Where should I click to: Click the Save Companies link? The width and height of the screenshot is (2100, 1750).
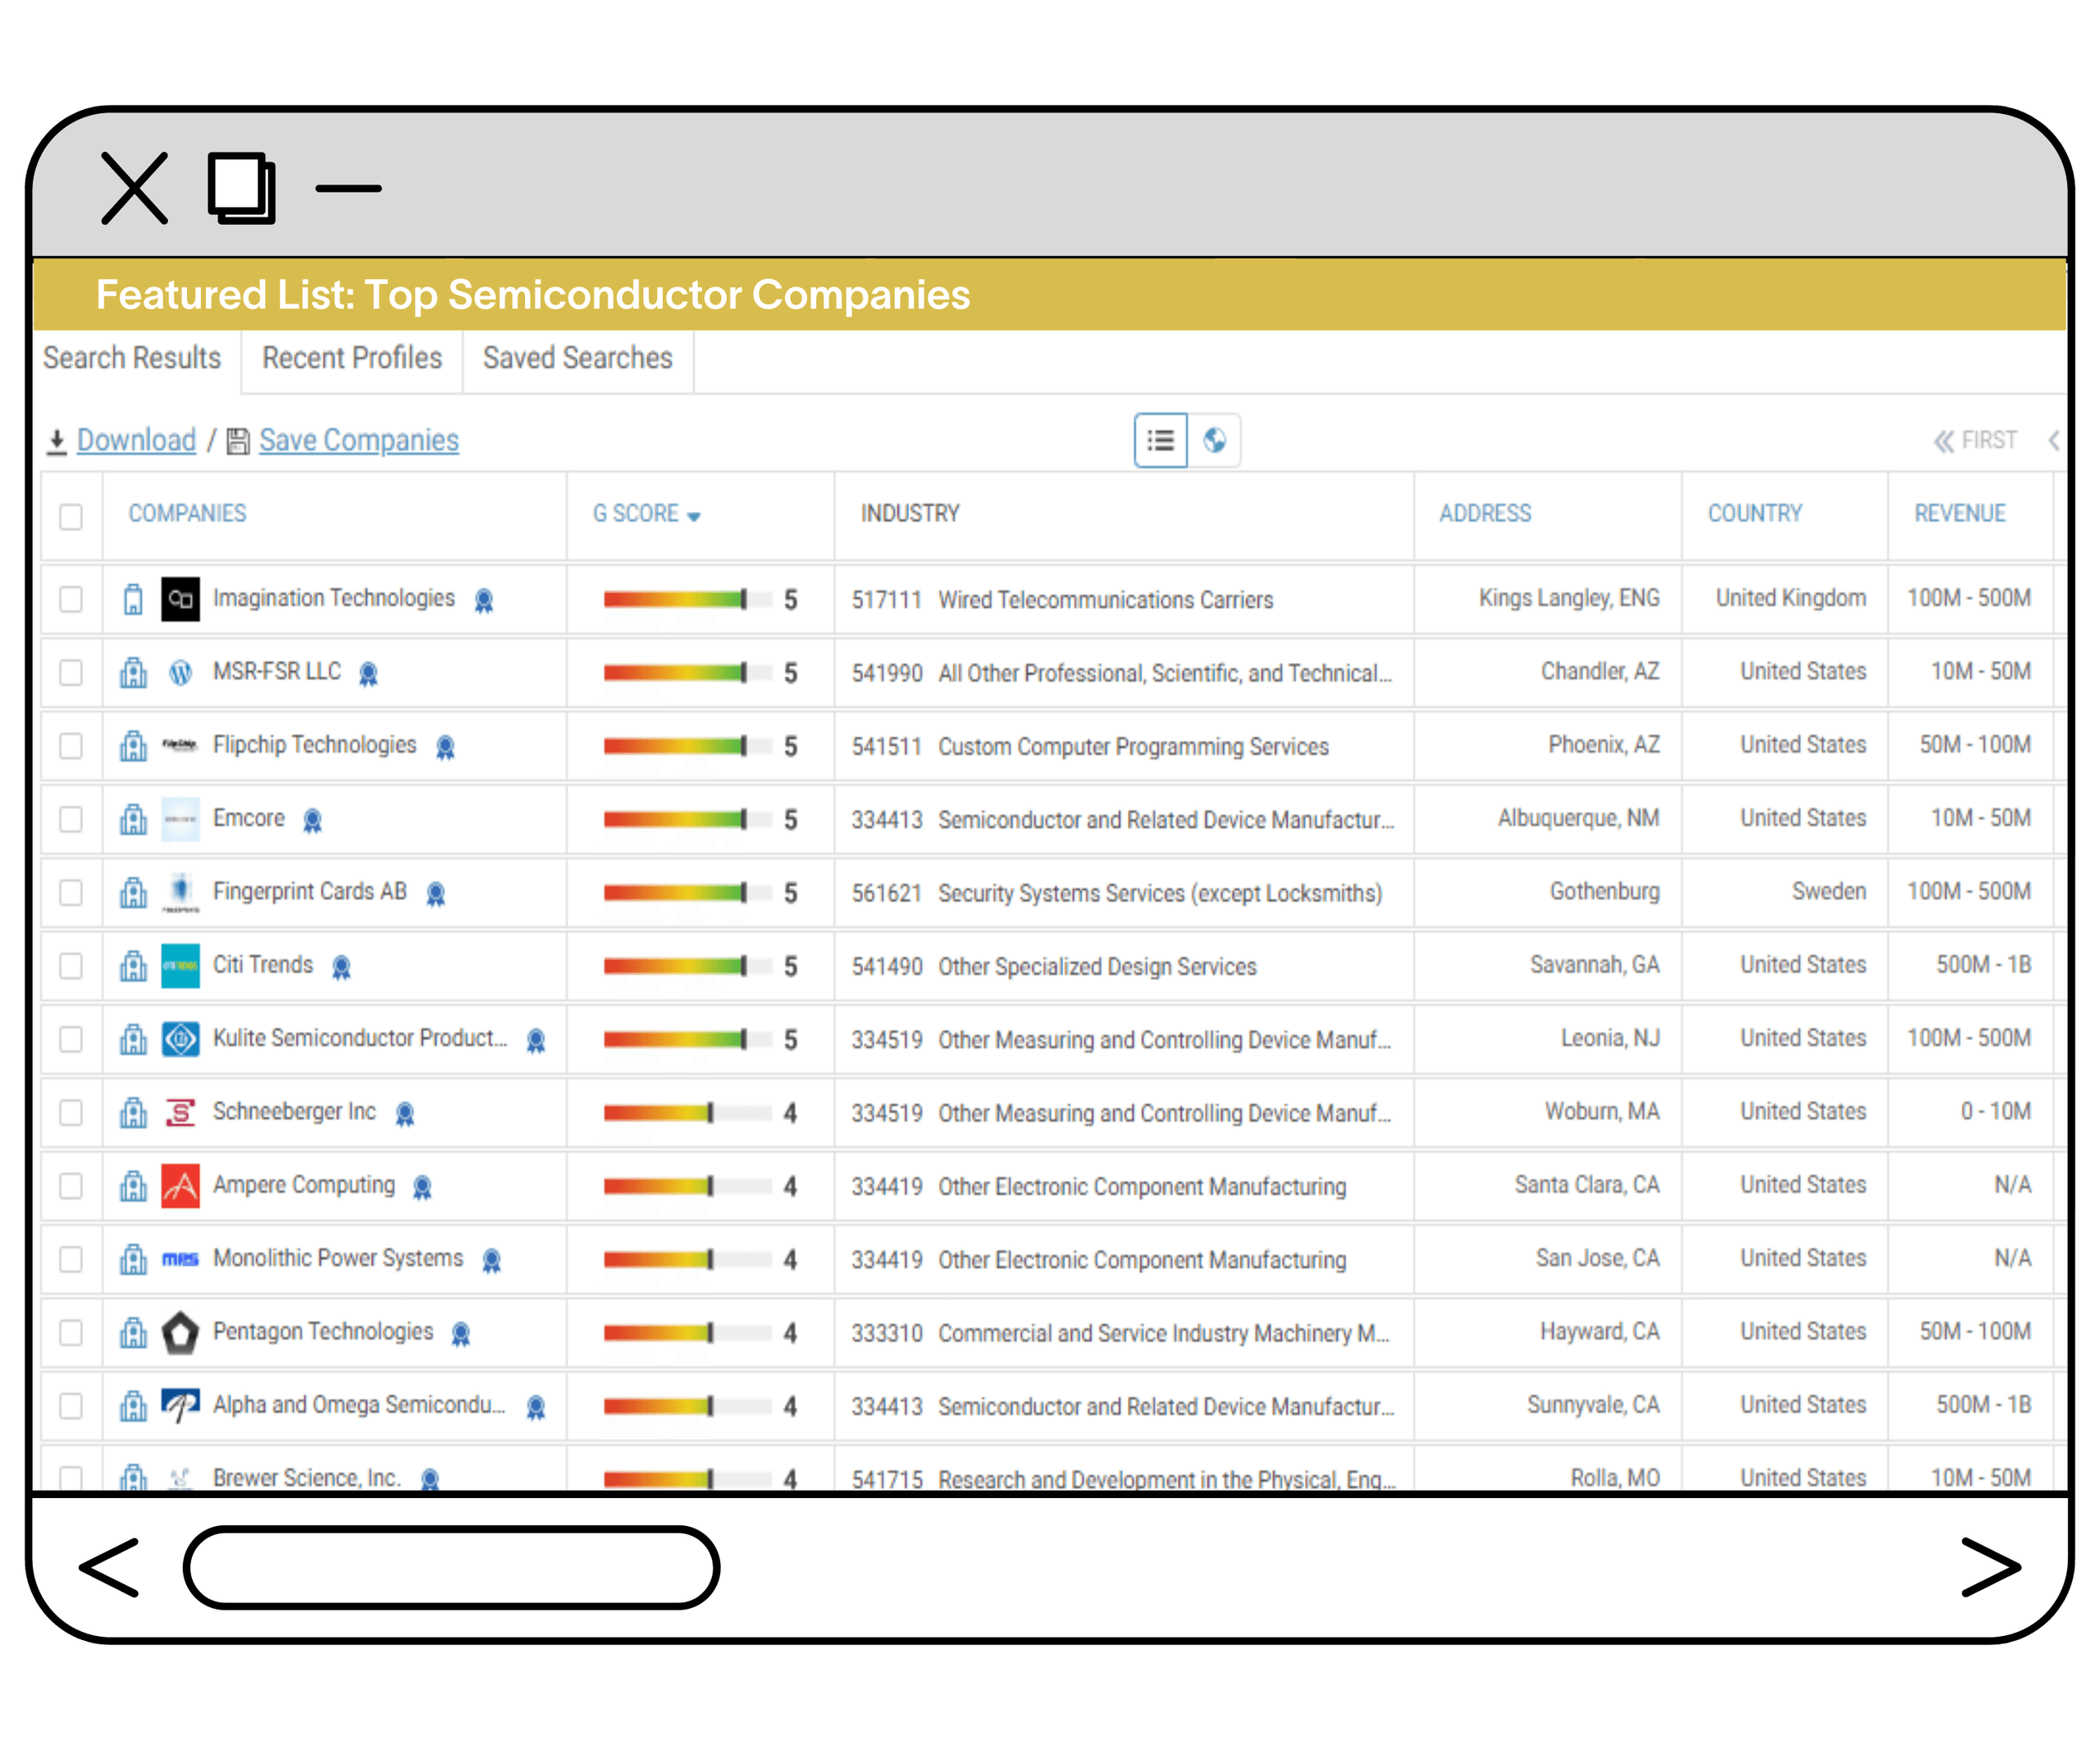358,440
